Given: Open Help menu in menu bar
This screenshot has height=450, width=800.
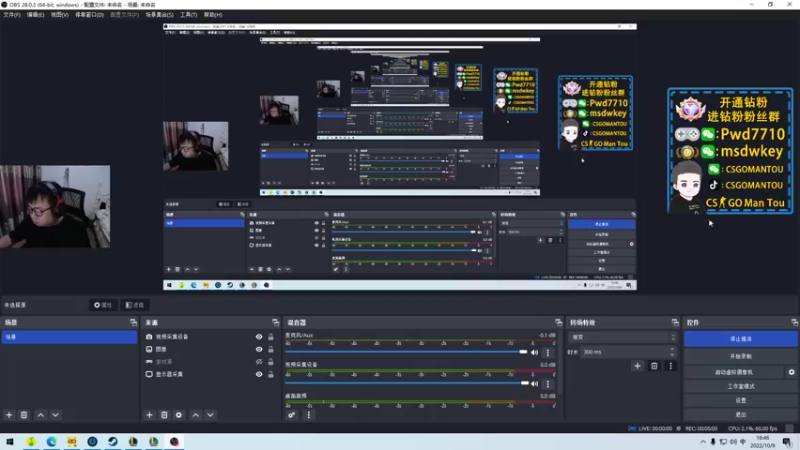Looking at the screenshot, I should tap(213, 15).
